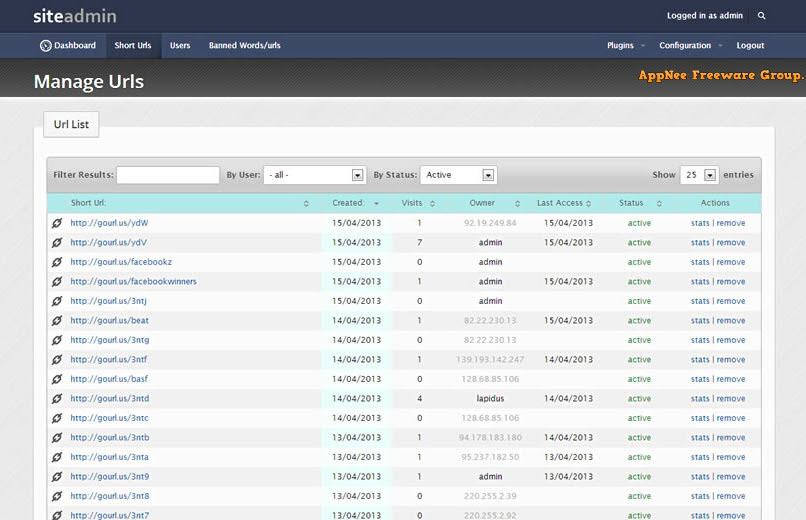Click link icon beside gourl.us/facebookwinners

pos(57,282)
